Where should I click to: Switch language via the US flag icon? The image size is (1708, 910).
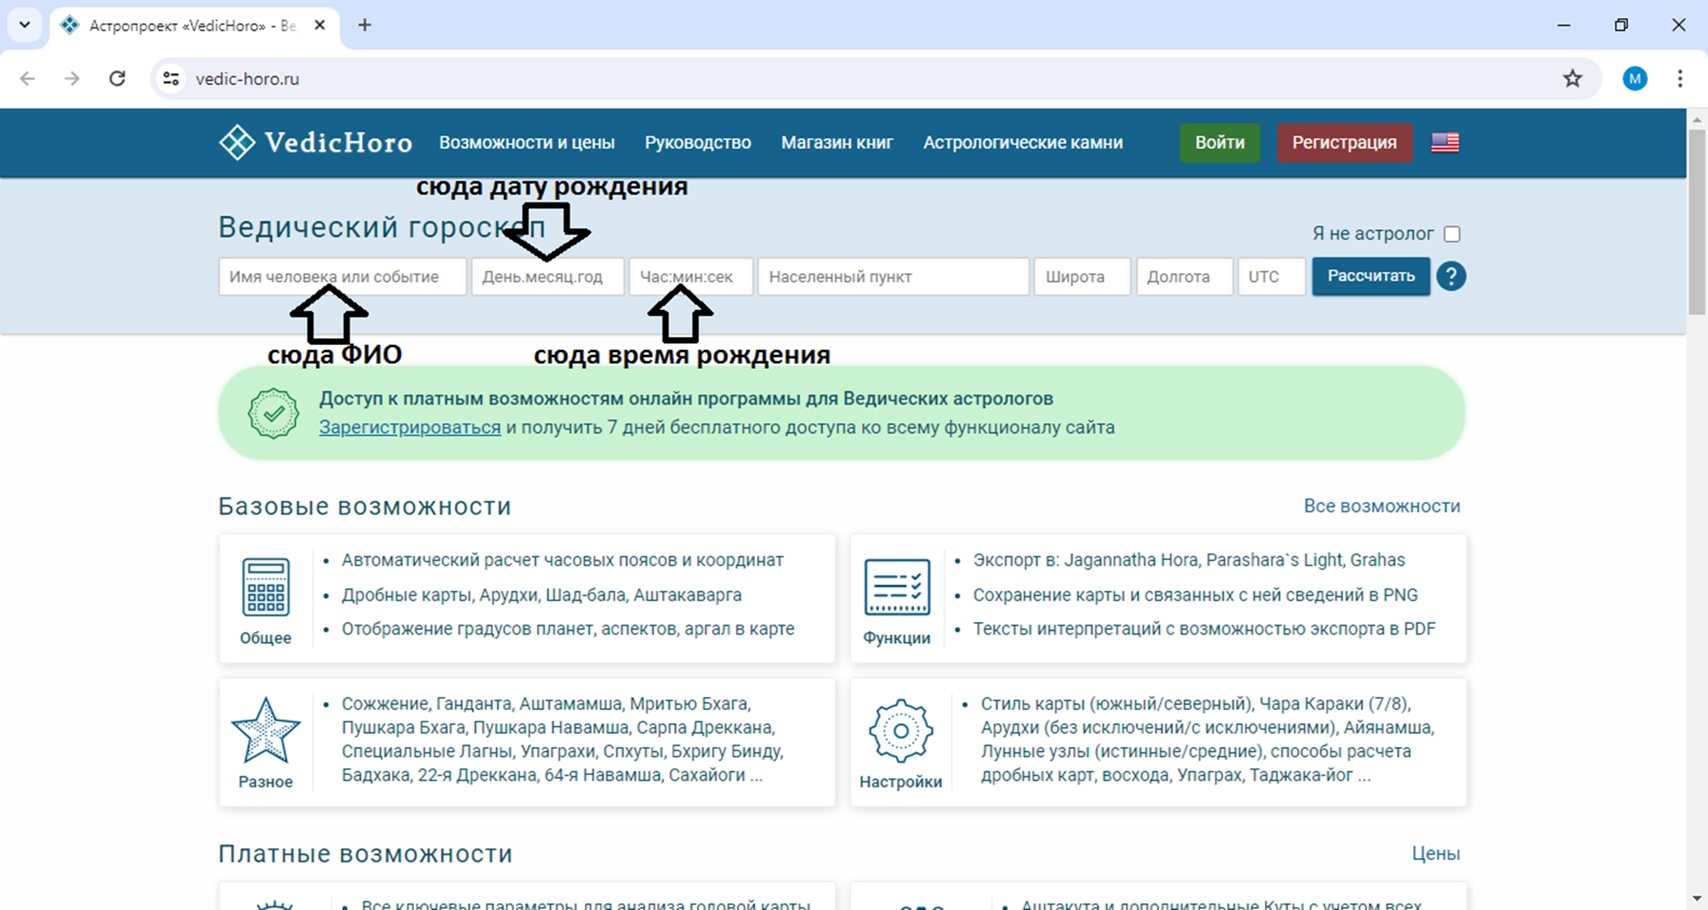pos(1444,143)
